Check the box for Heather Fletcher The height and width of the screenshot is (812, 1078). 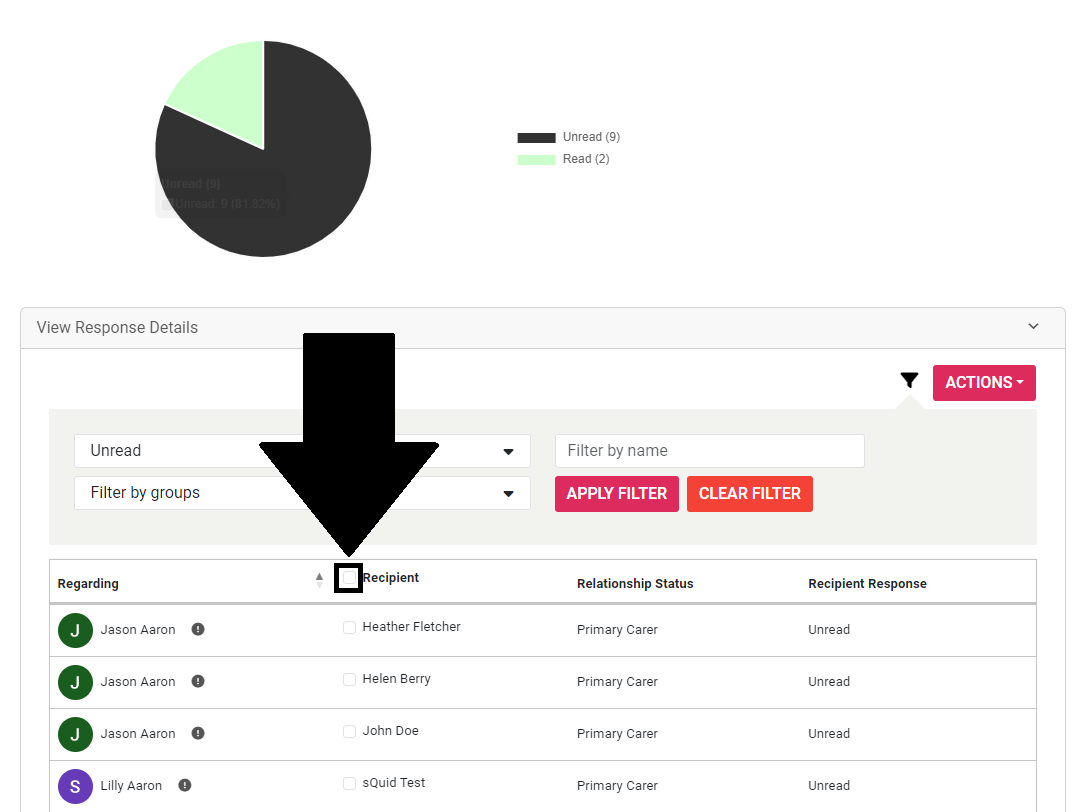tap(349, 627)
